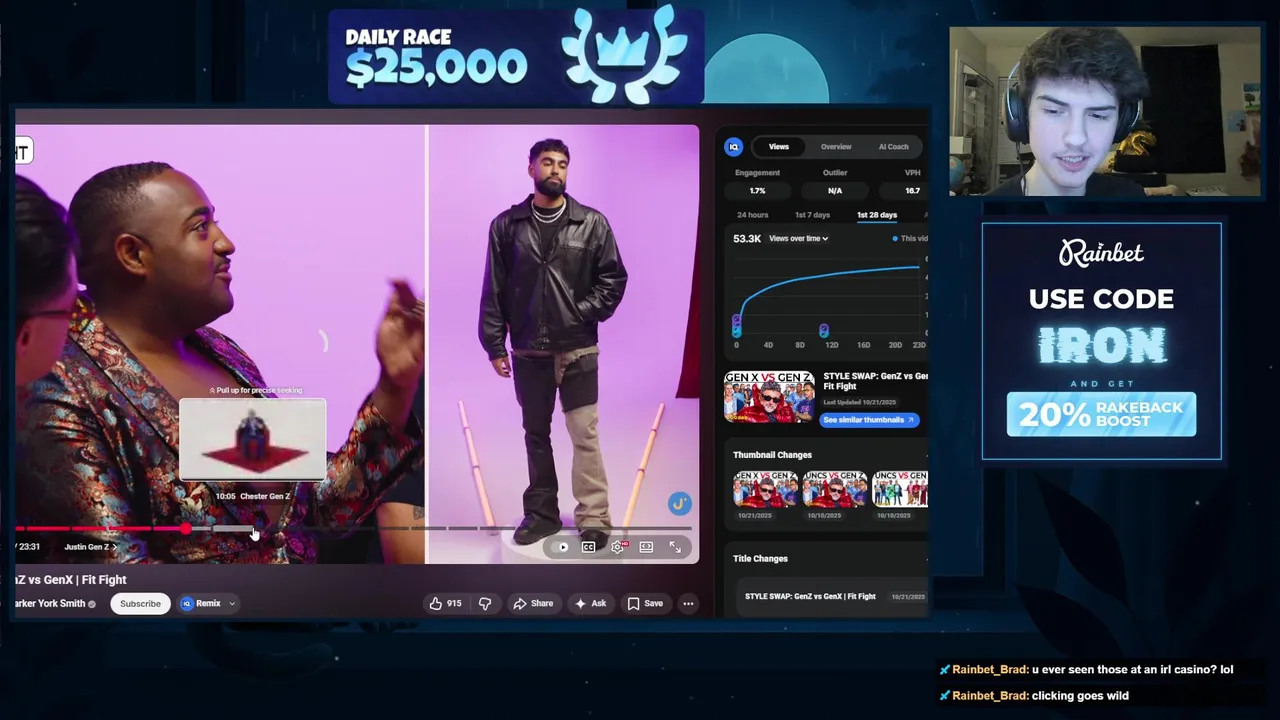The image size is (1280, 720).
Task: Click the thumbs-down dislike icon
Action: (485, 603)
